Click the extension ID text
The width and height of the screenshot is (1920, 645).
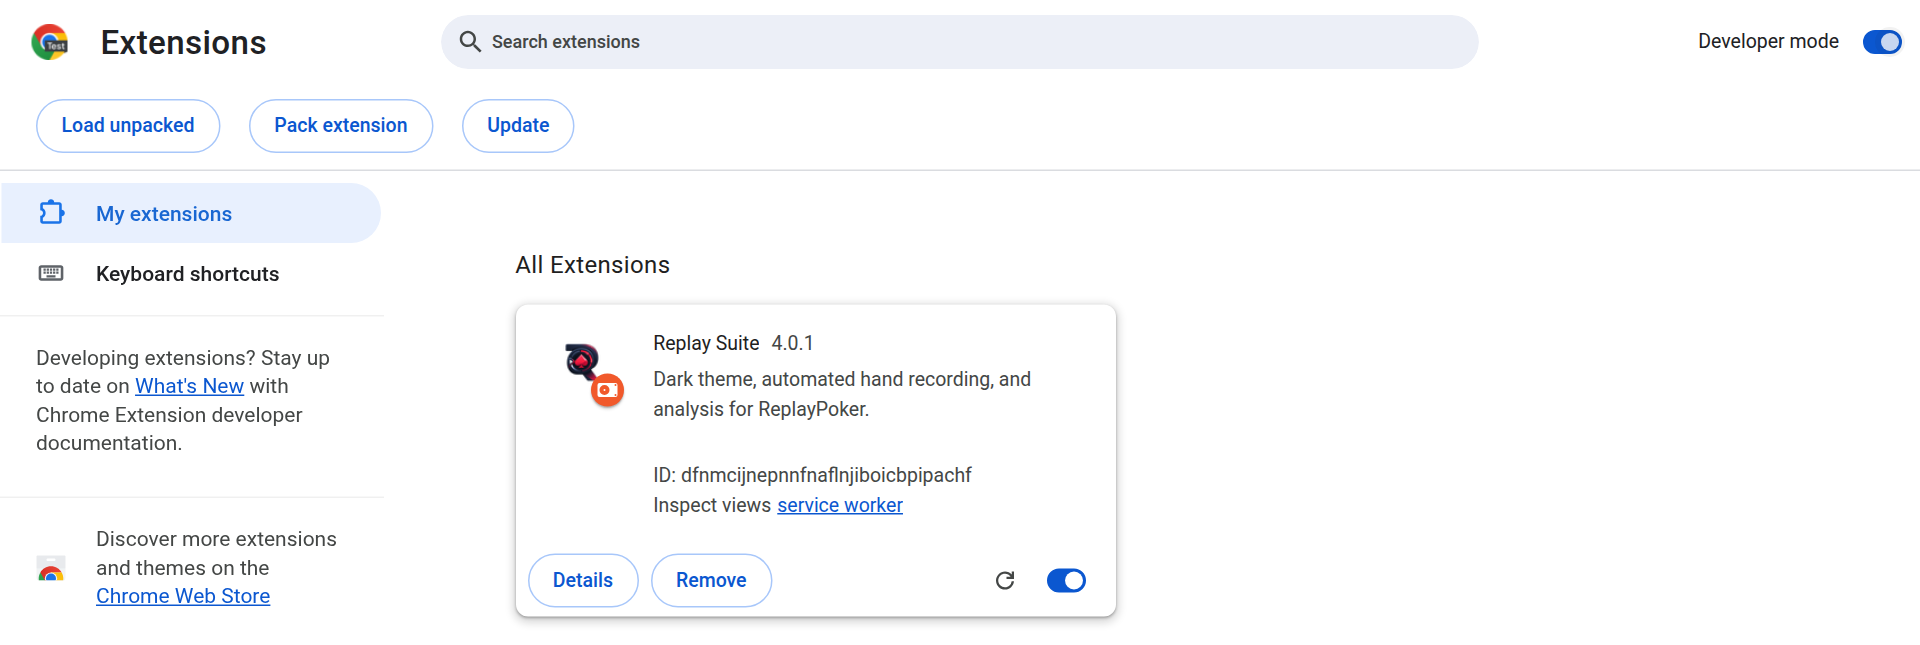point(812,475)
